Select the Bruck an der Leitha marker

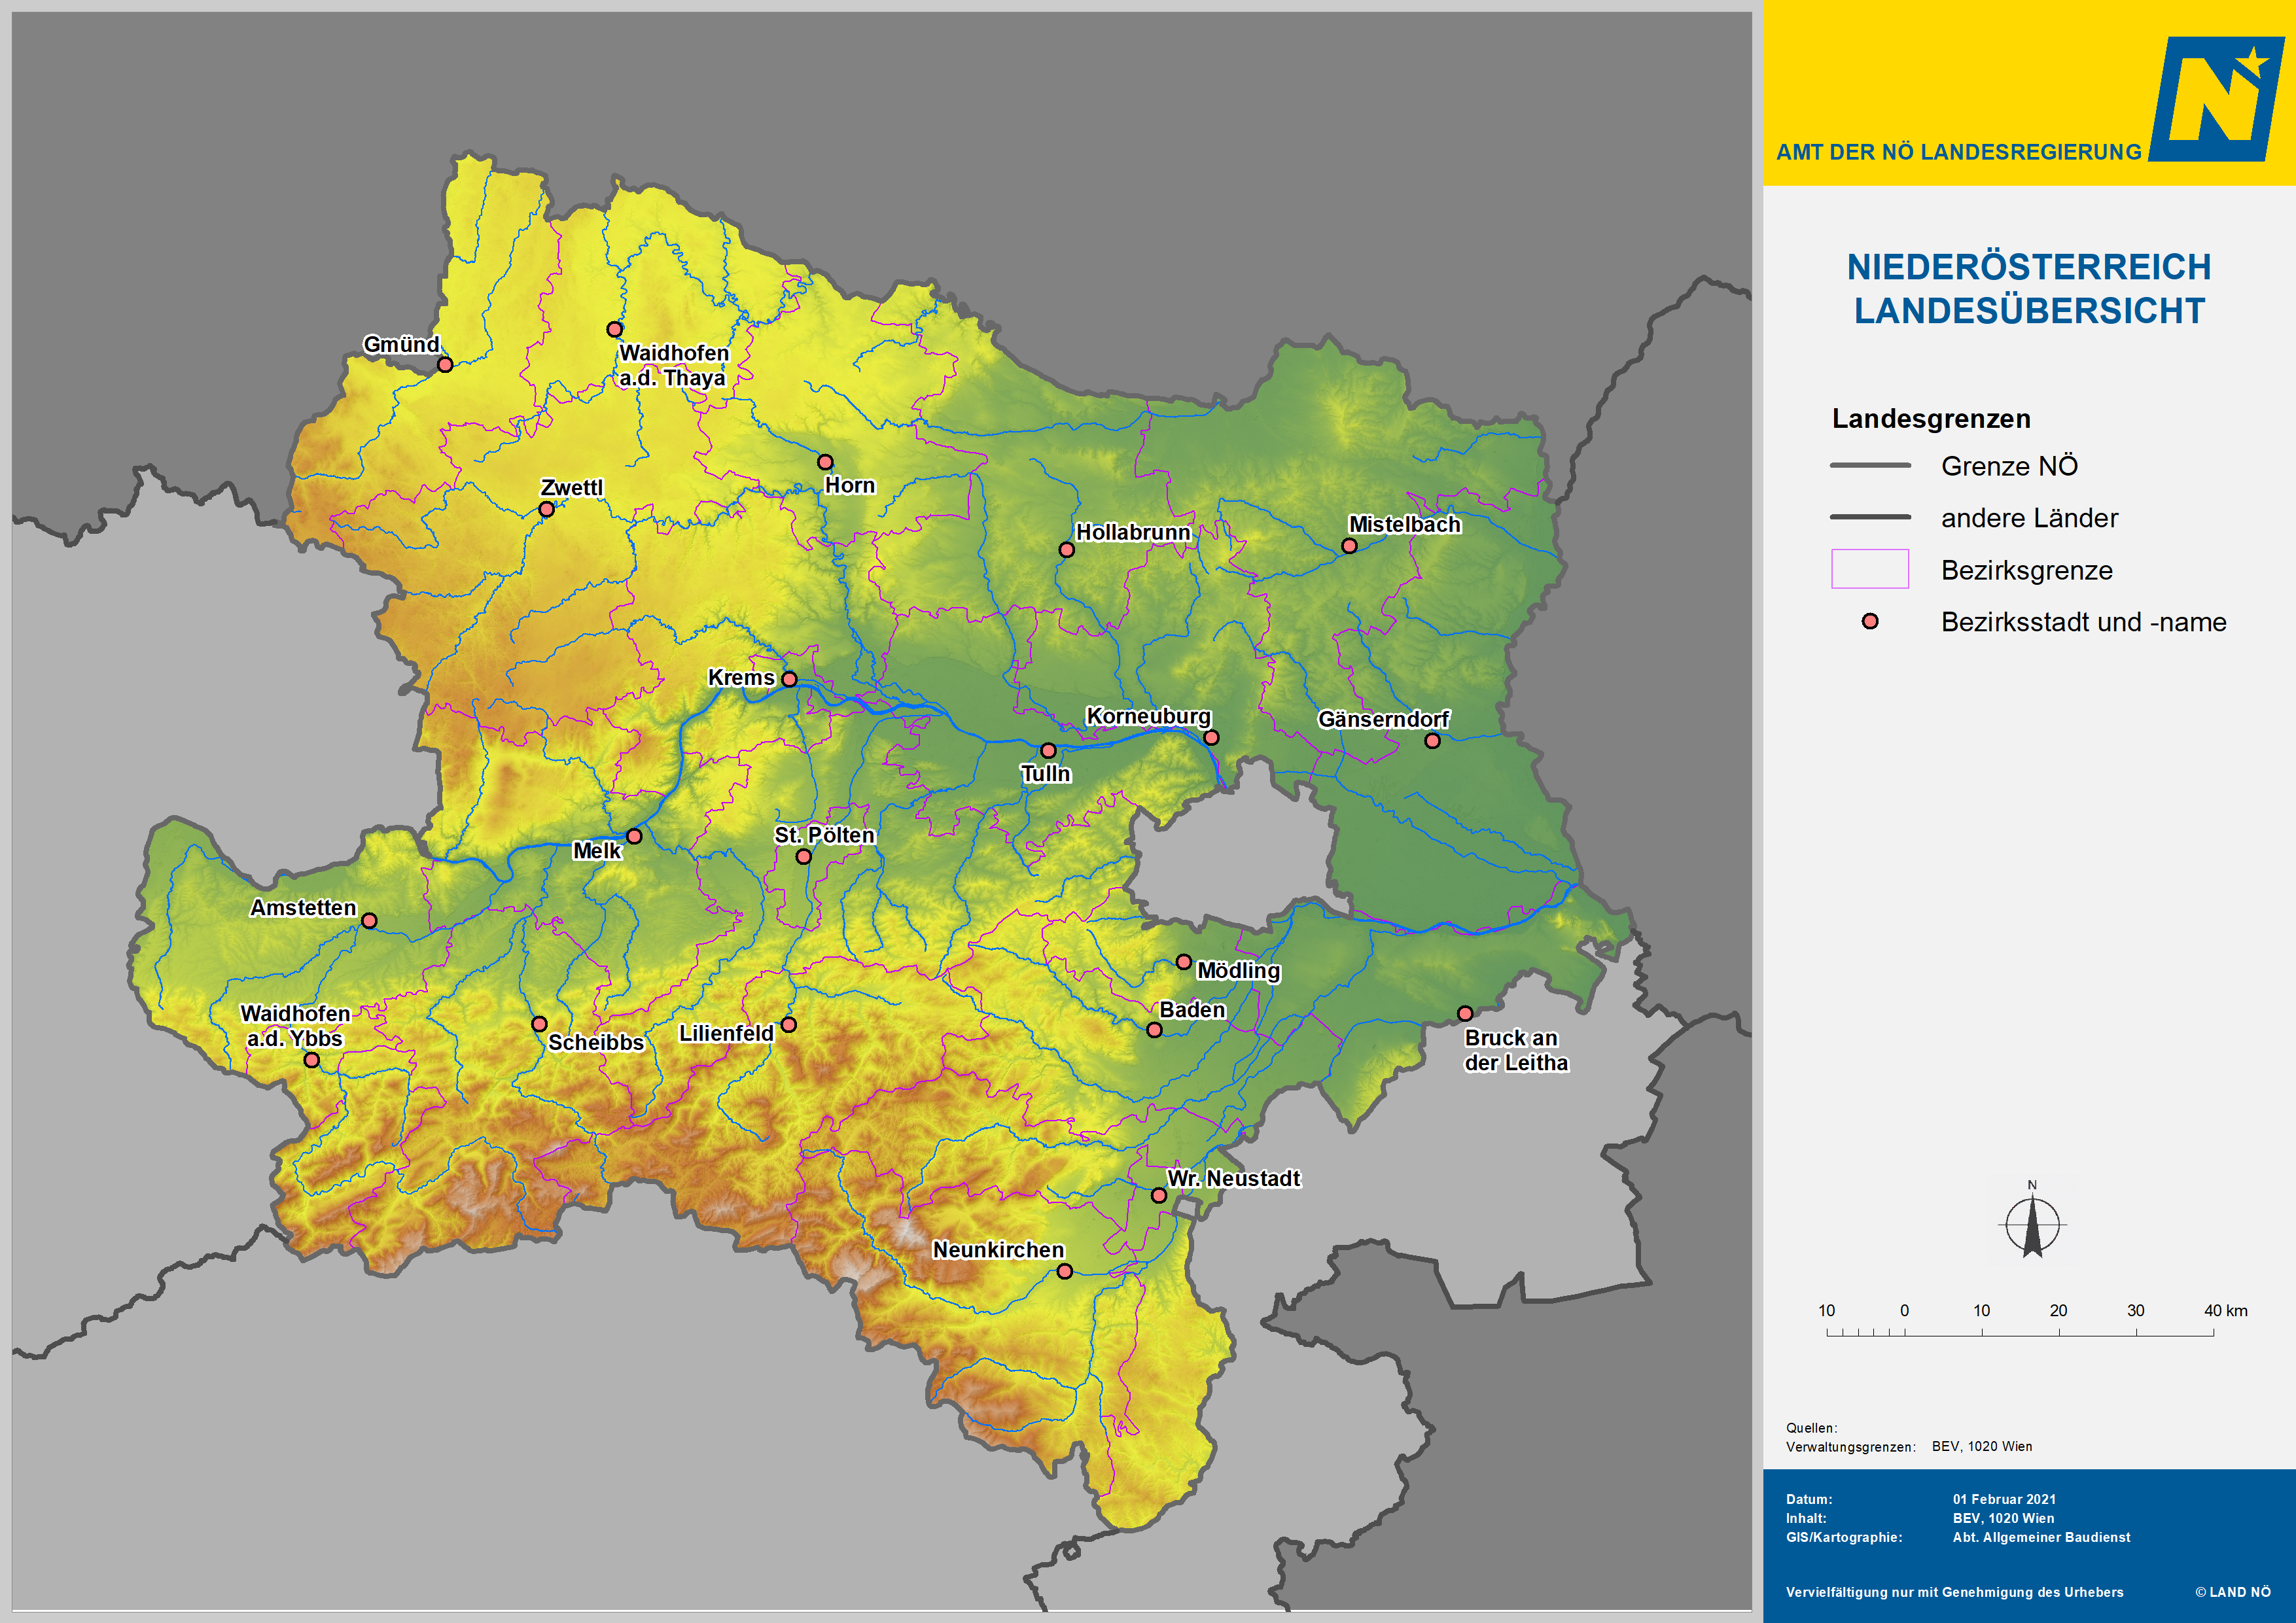click(1465, 1013)
